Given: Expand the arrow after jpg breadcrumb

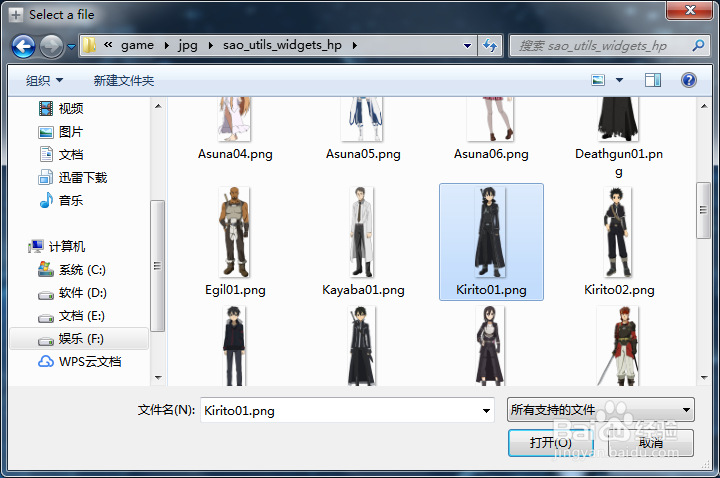Looking at the screenshot, I should pos(210,45).
